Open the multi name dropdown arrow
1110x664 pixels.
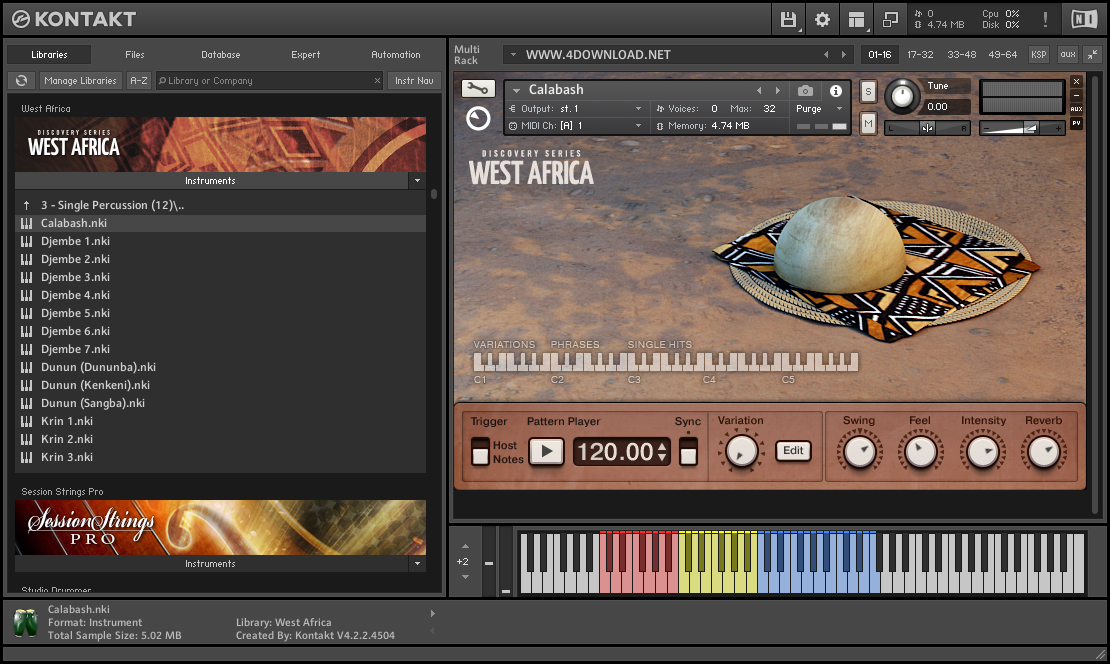pos(513,55)
